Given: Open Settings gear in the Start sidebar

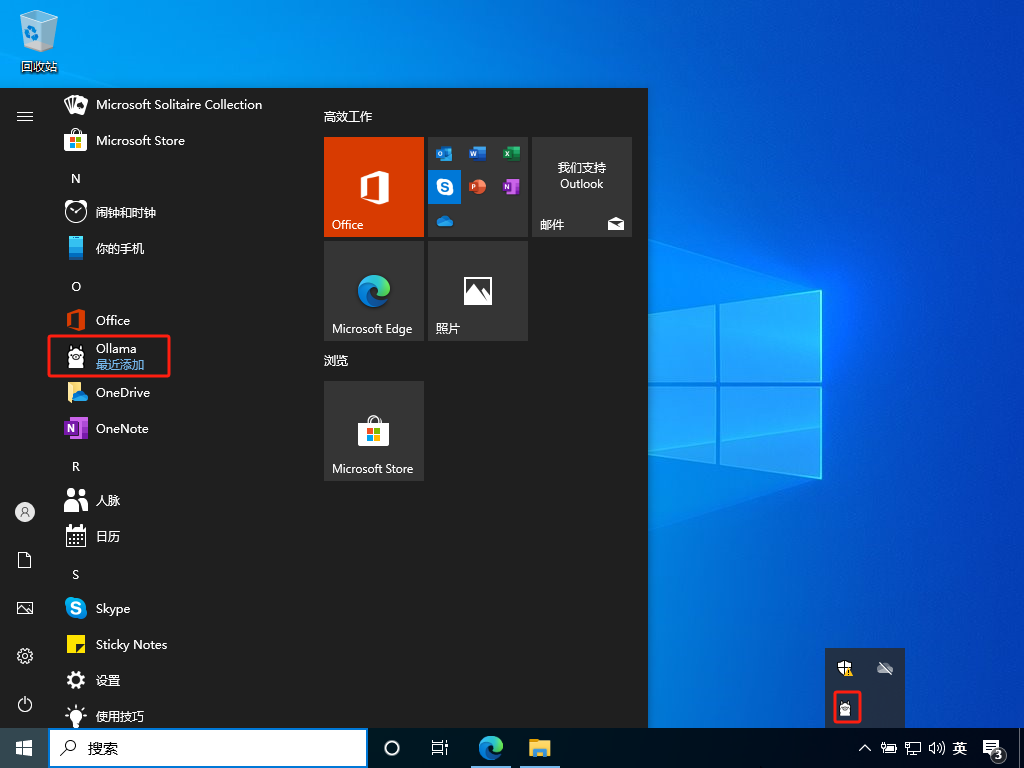Looking at the screenshot, I should click(x=25, y=656).
